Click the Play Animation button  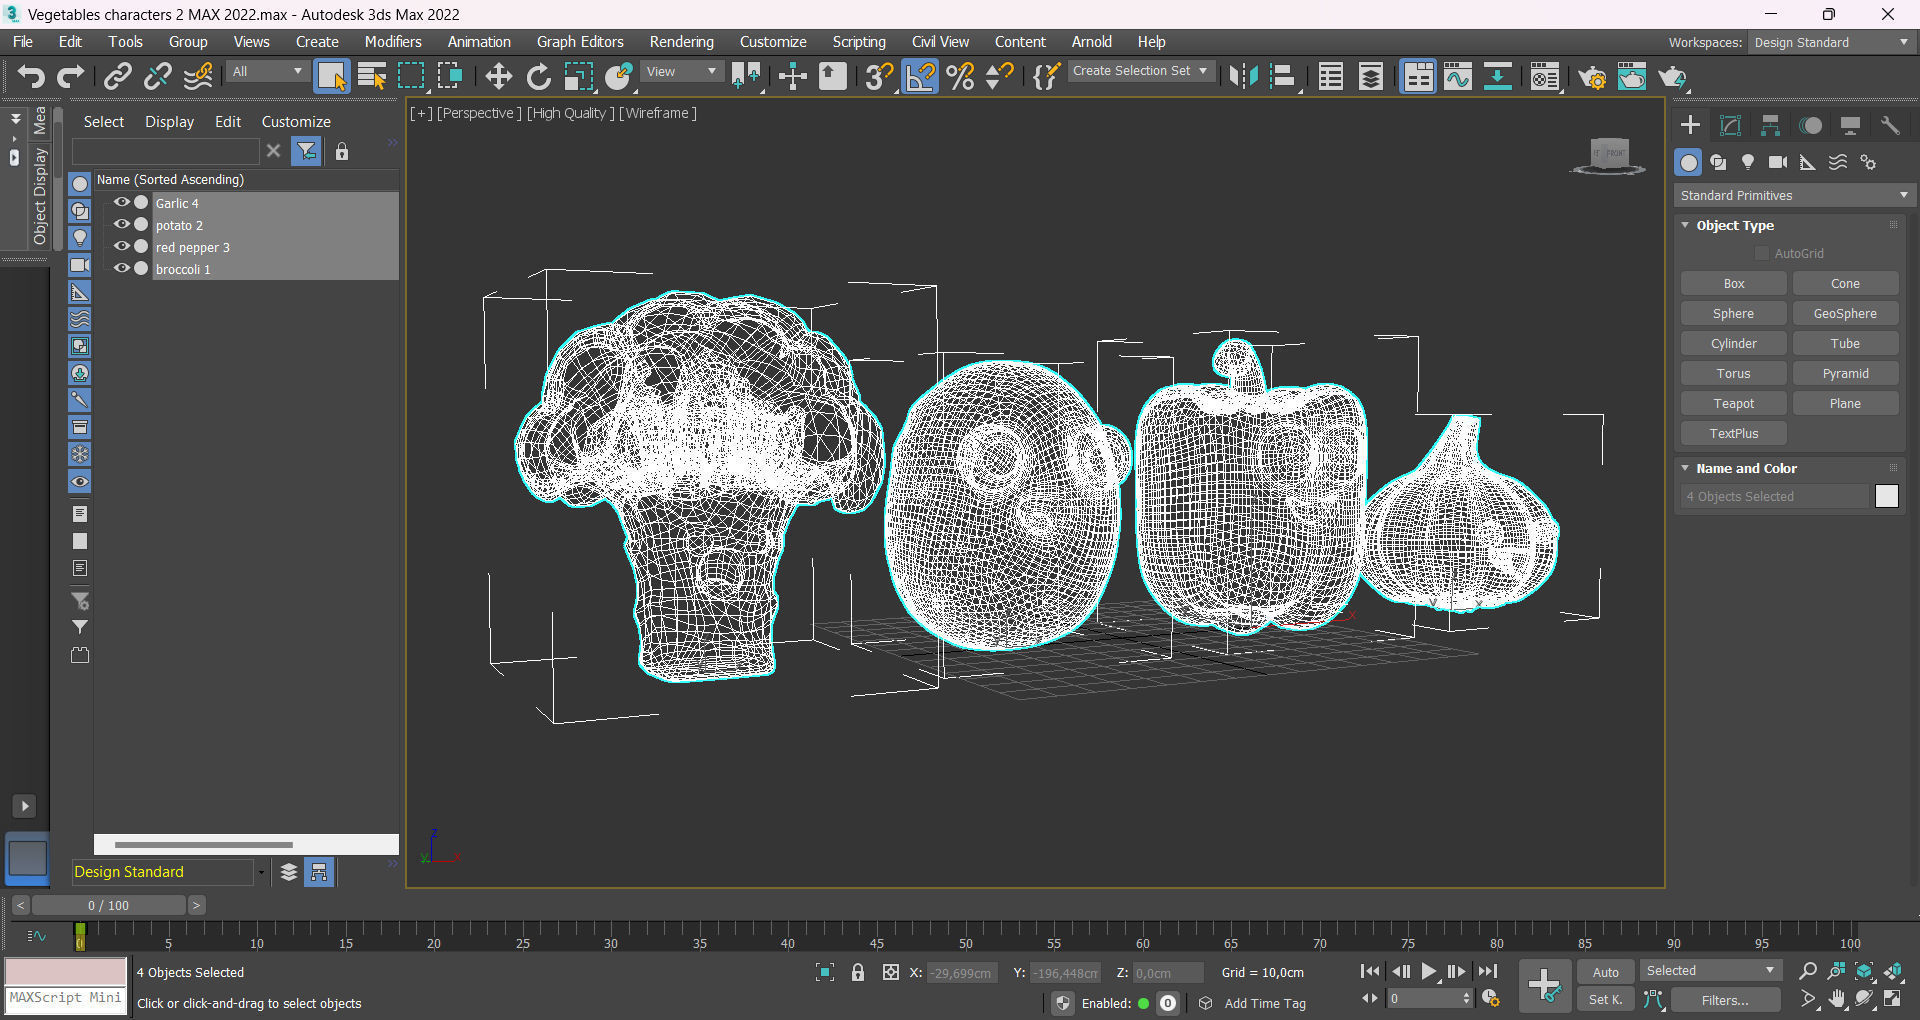click(x=1429, y=971)
